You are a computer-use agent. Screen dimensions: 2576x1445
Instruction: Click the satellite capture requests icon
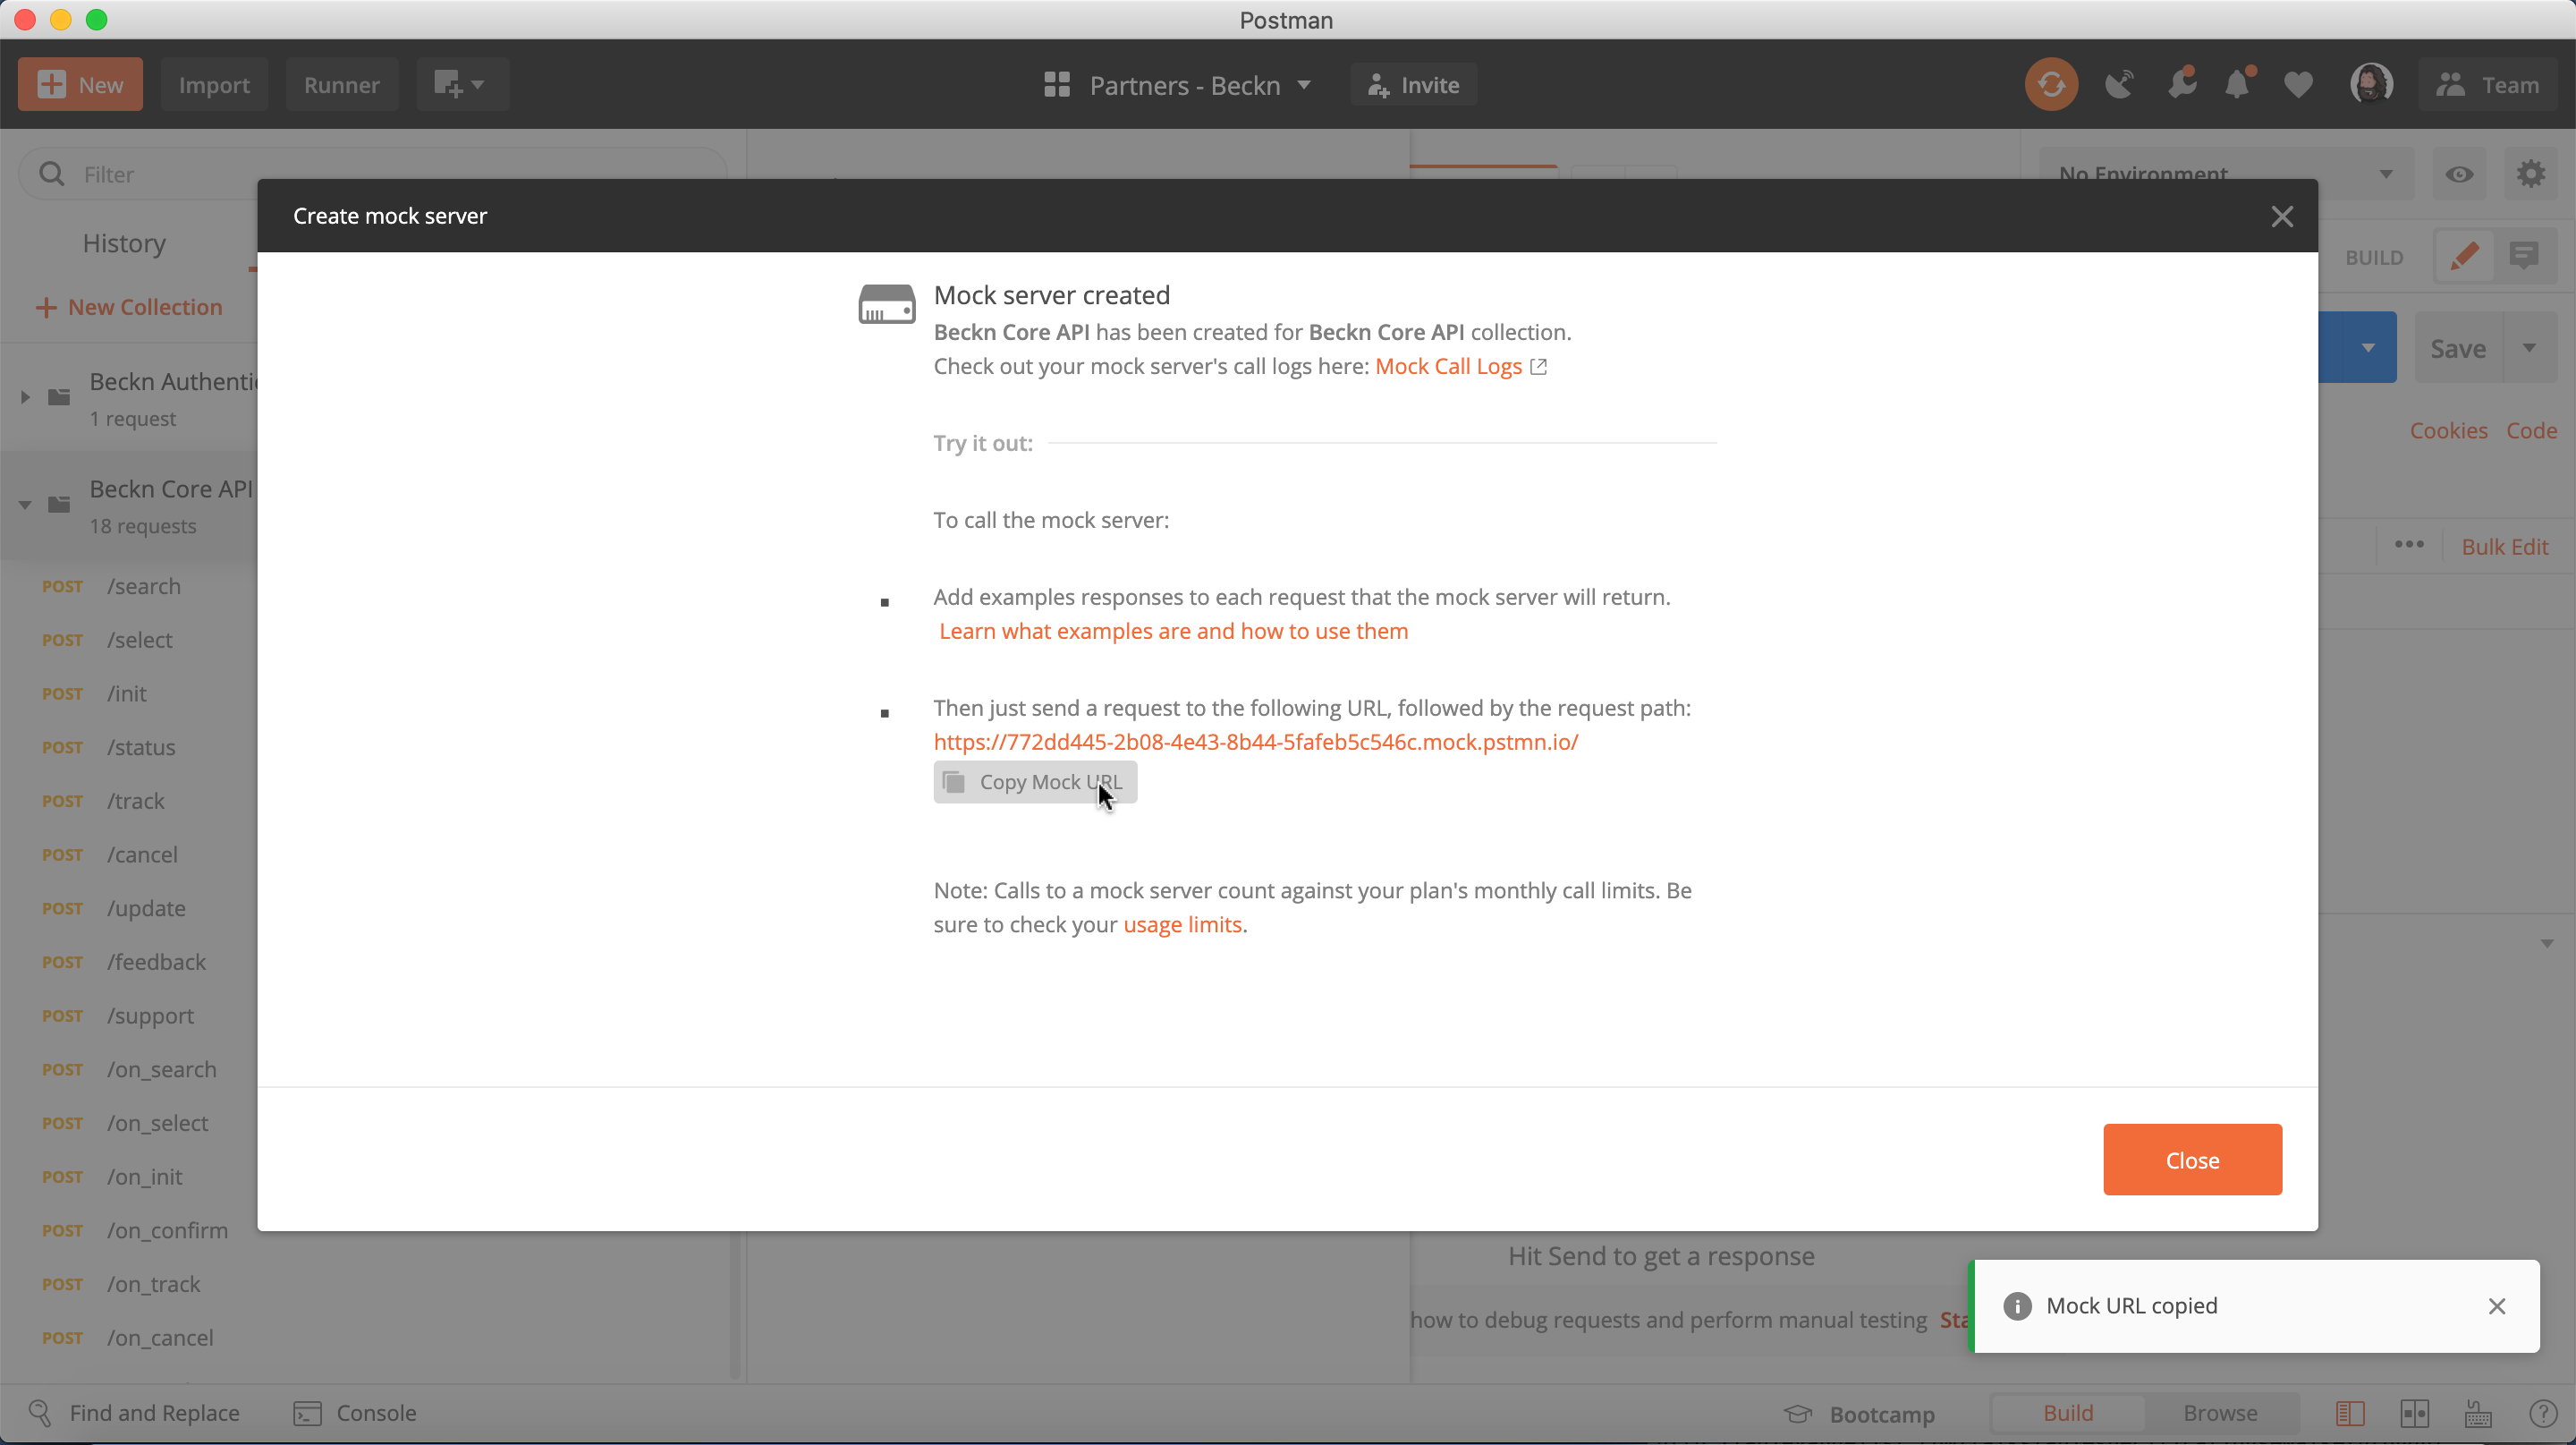(2119, 85)
